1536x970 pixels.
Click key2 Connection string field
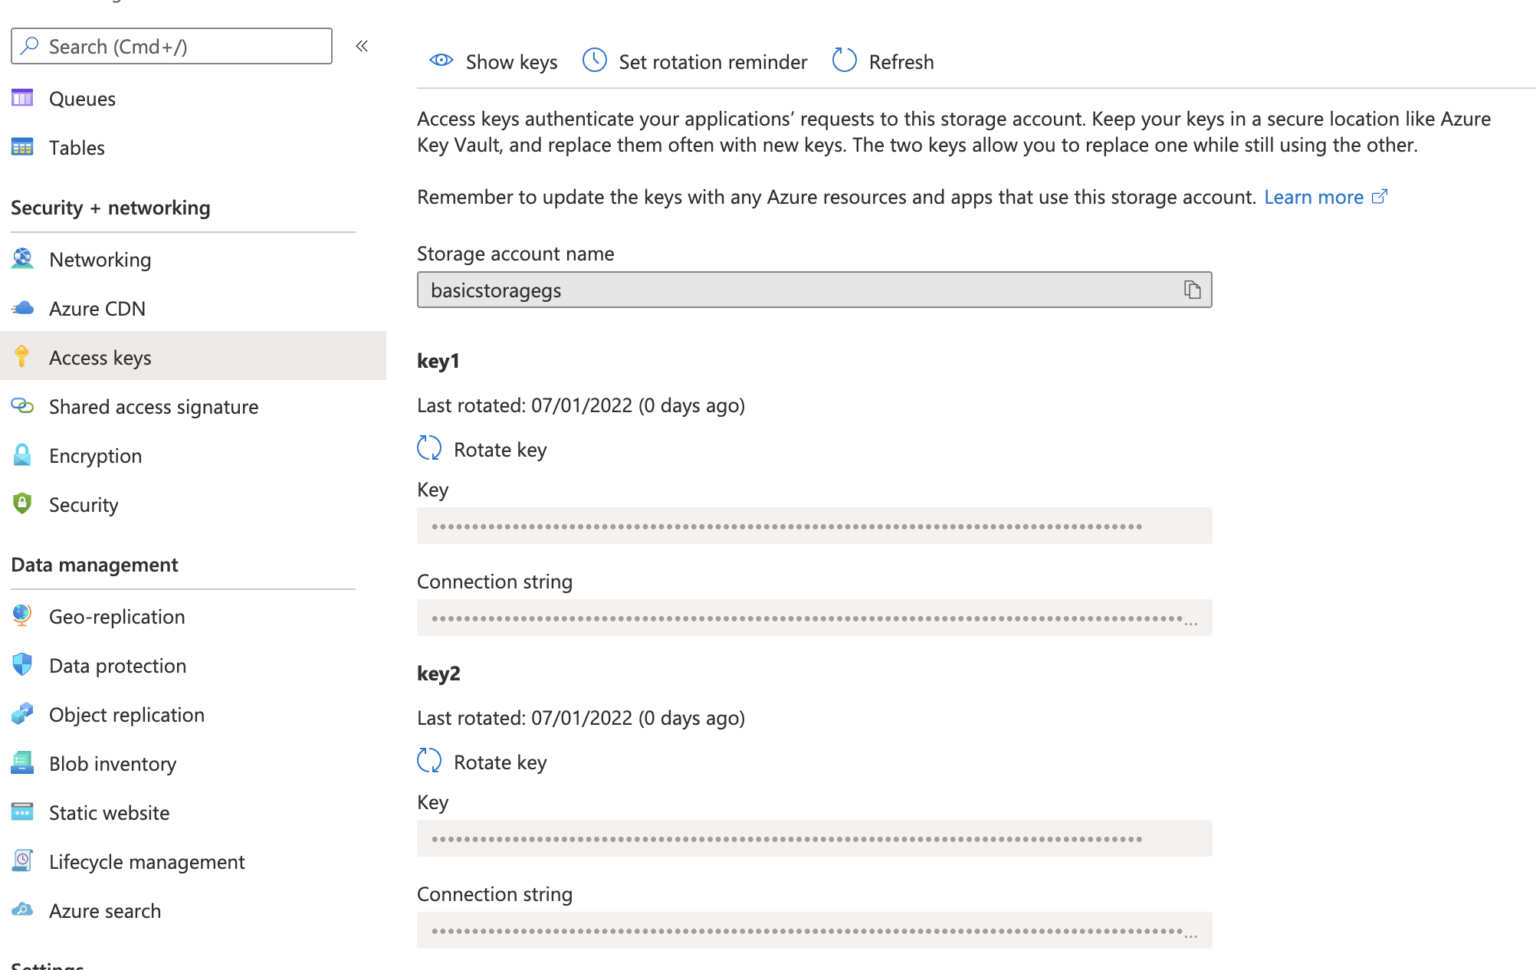813,931
